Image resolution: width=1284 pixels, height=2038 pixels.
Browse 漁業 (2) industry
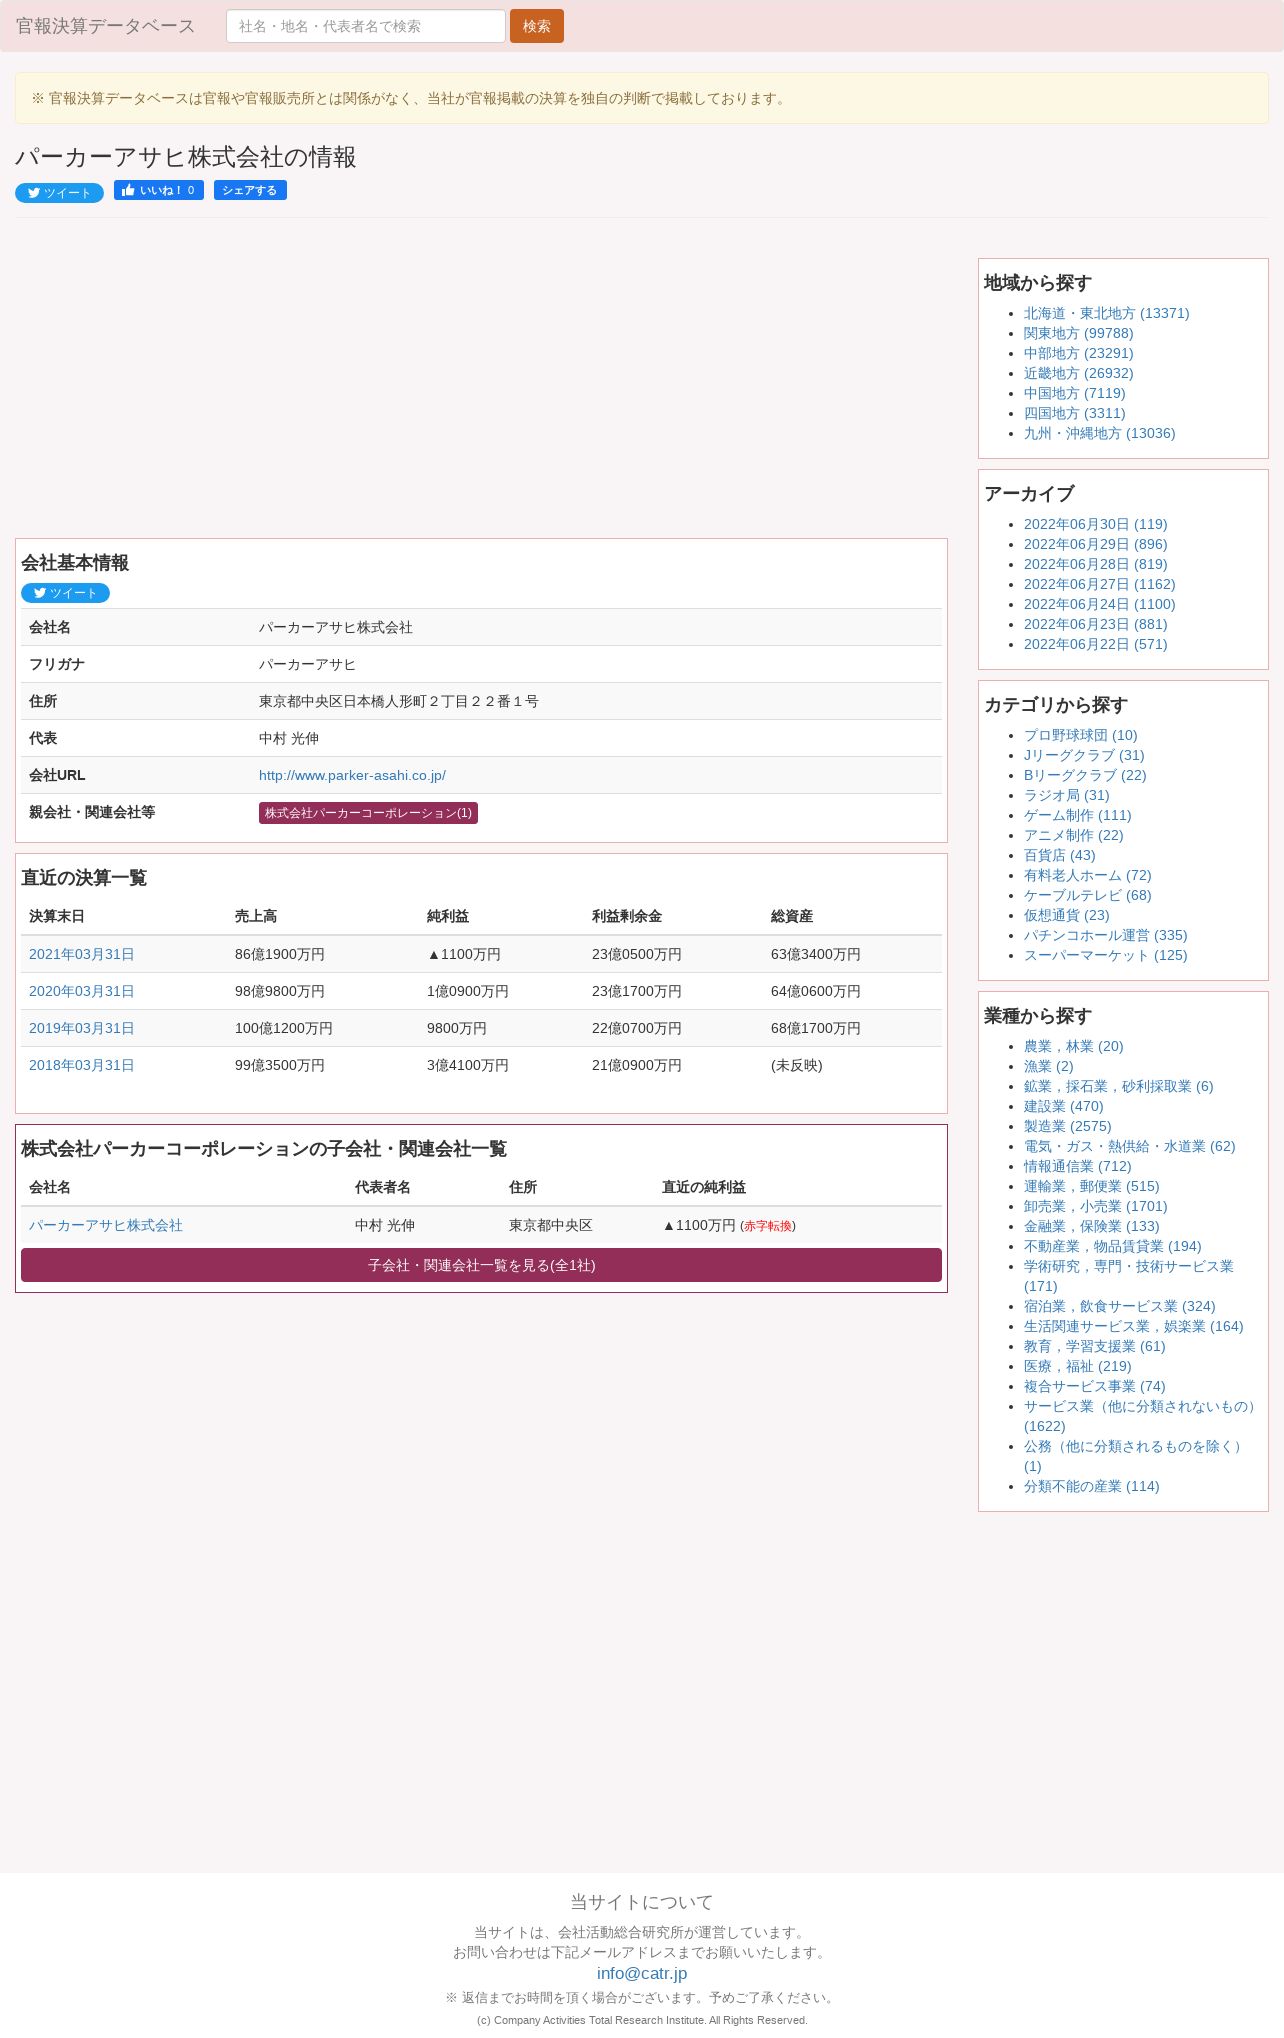coord(1048,1066)
